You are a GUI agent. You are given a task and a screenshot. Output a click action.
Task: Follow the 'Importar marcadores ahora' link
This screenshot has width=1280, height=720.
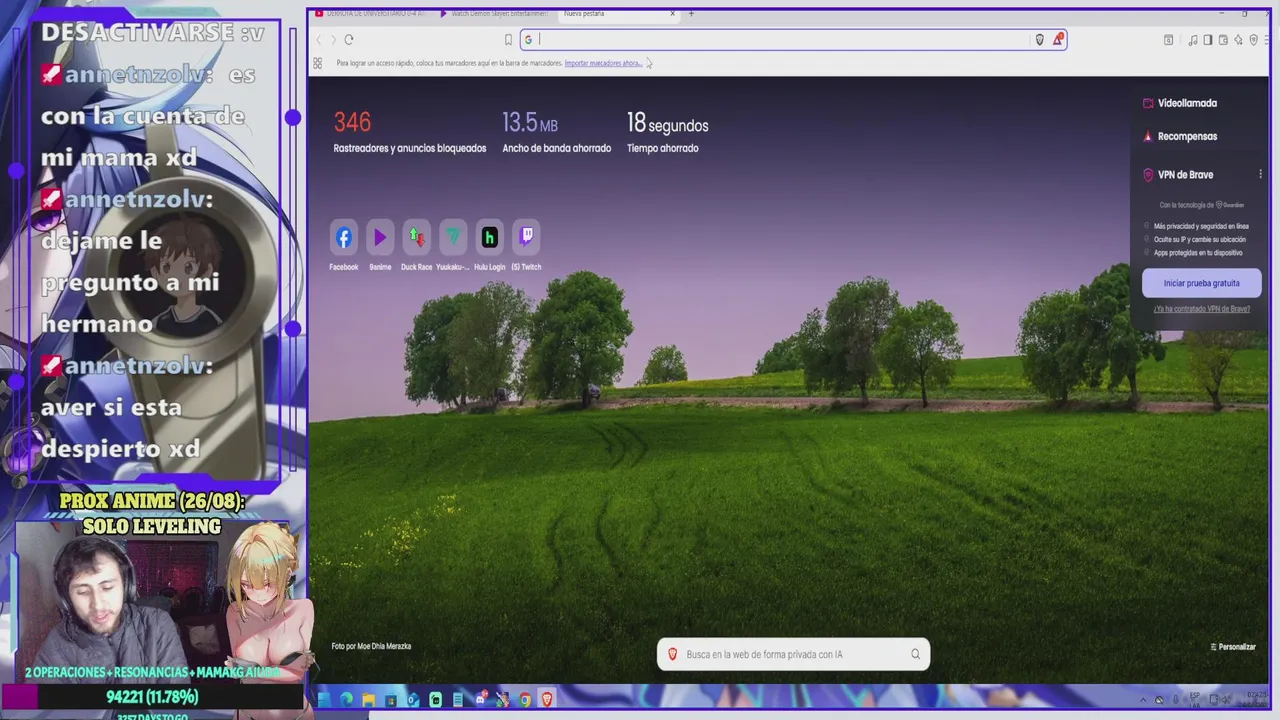603,63
